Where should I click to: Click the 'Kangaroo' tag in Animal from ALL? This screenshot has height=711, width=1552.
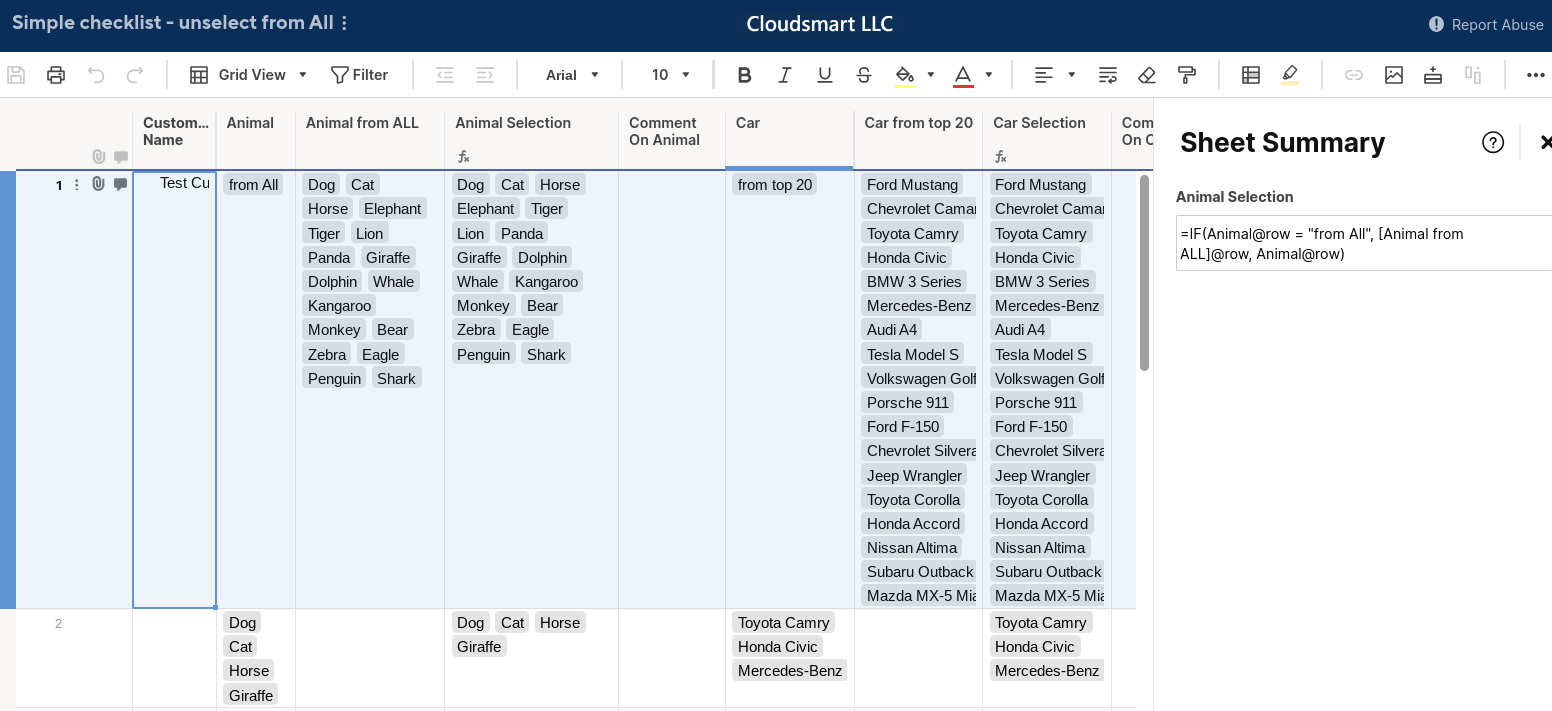pos(340,305)
